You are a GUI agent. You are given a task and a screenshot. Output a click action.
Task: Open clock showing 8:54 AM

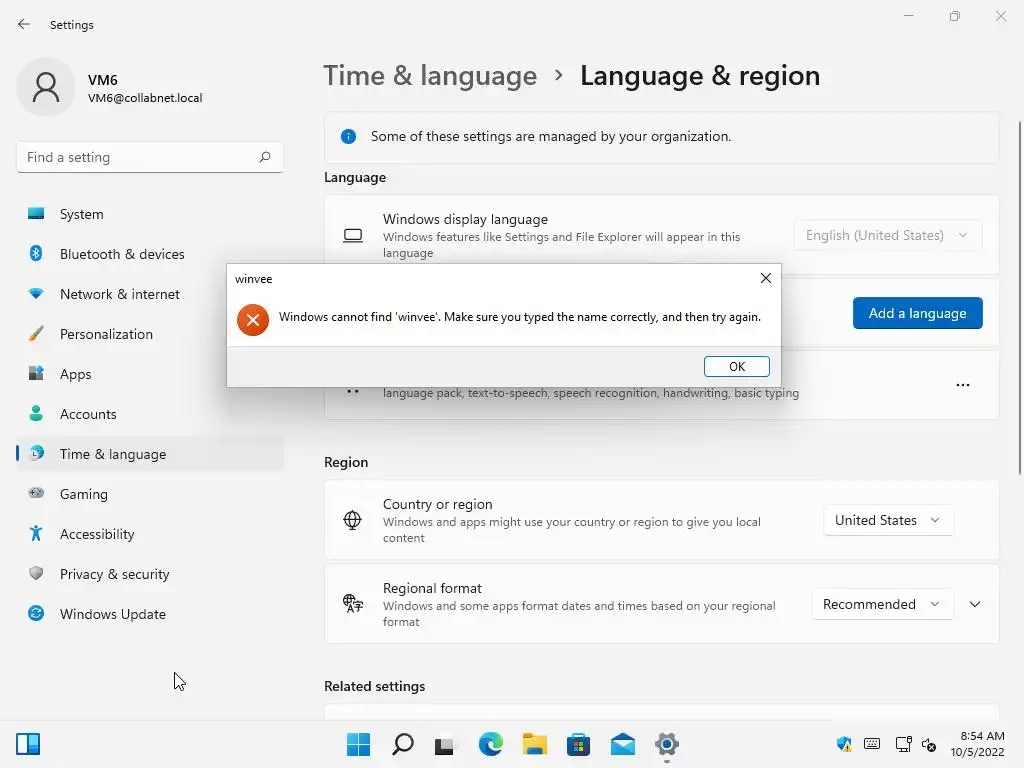coord(978,744)
